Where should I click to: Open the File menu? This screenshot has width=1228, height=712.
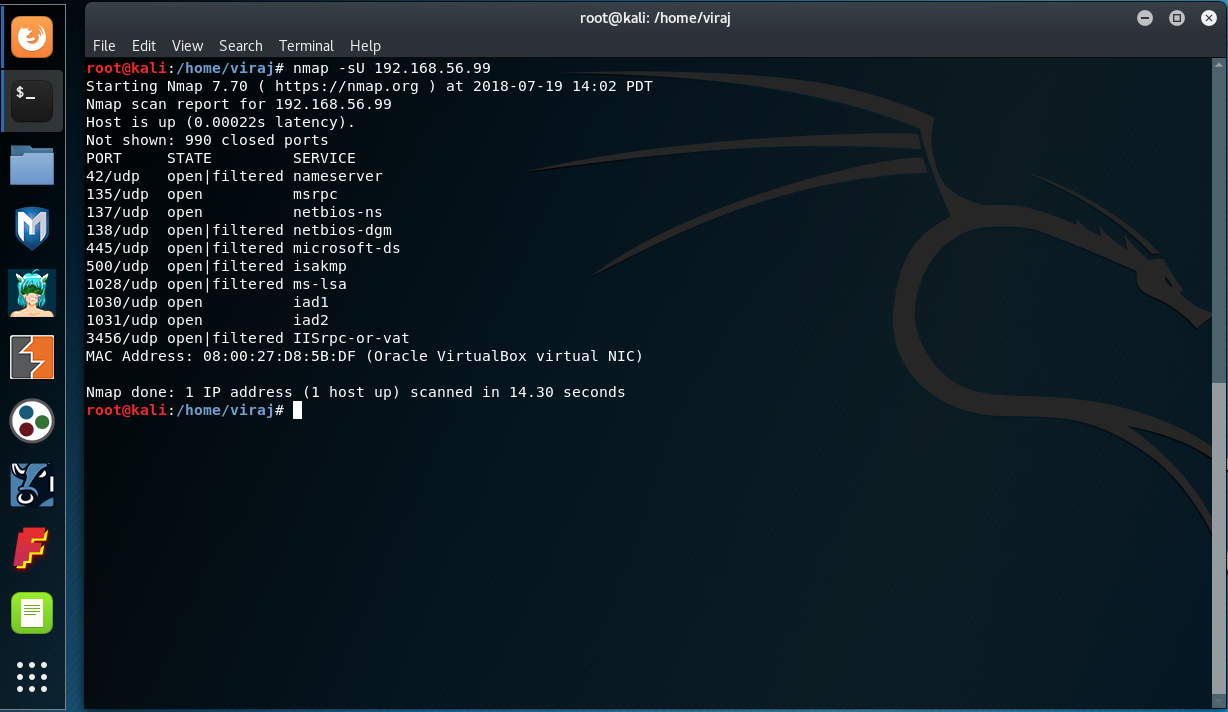104,46
